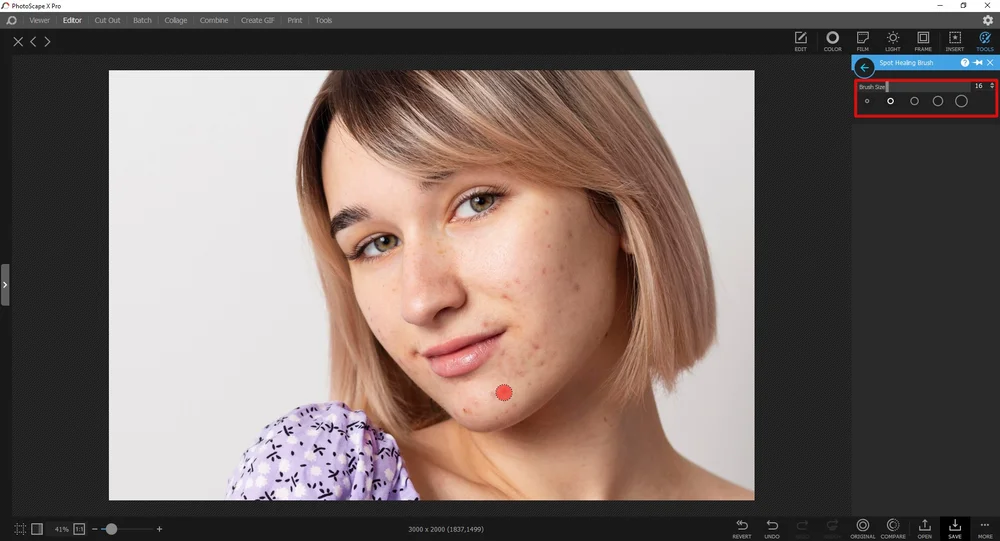Pin the Spot Healing Brush panel
The height and width of the screenshot is (541, 1000).
pos(977,63)
